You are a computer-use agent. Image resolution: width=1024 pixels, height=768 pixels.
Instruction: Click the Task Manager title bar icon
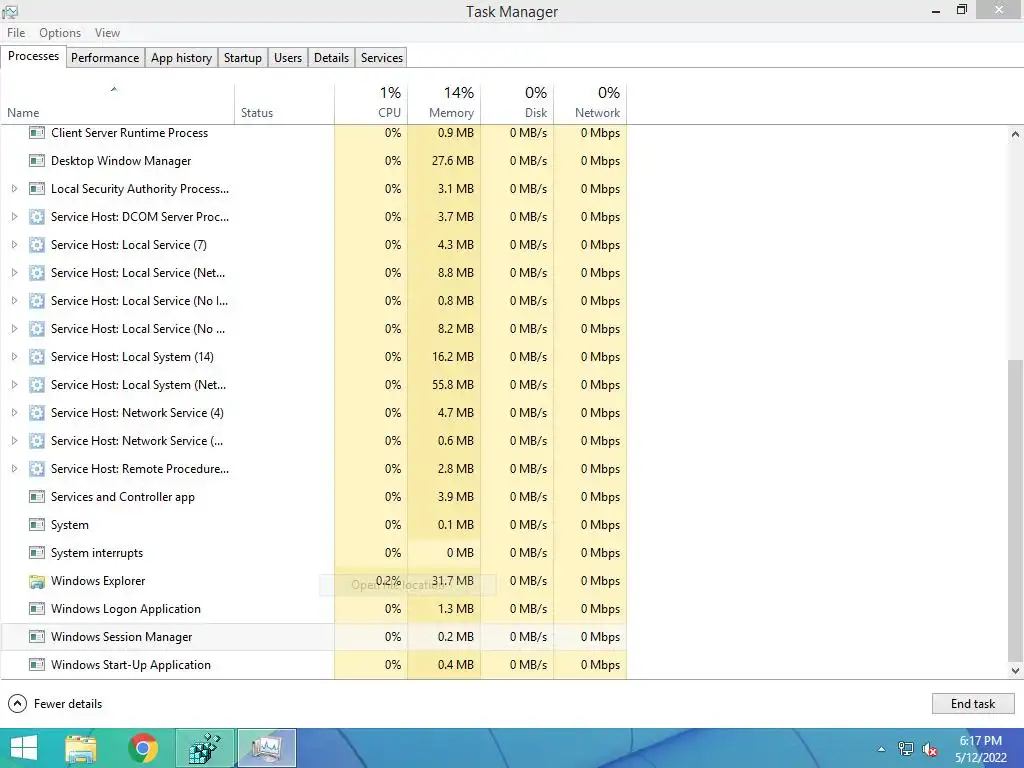[10, 11]
